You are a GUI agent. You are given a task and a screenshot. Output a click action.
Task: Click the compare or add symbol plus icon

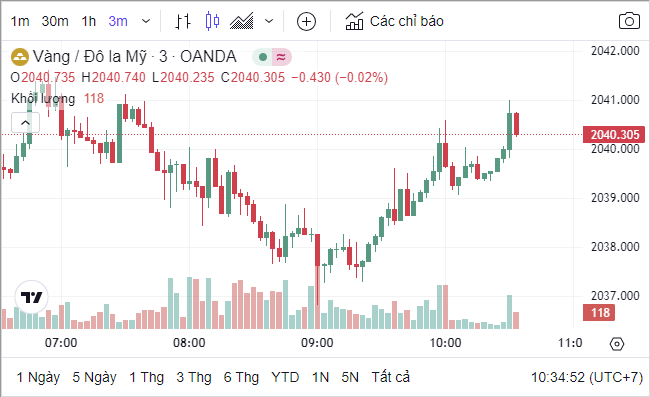[x=306, y=21]
